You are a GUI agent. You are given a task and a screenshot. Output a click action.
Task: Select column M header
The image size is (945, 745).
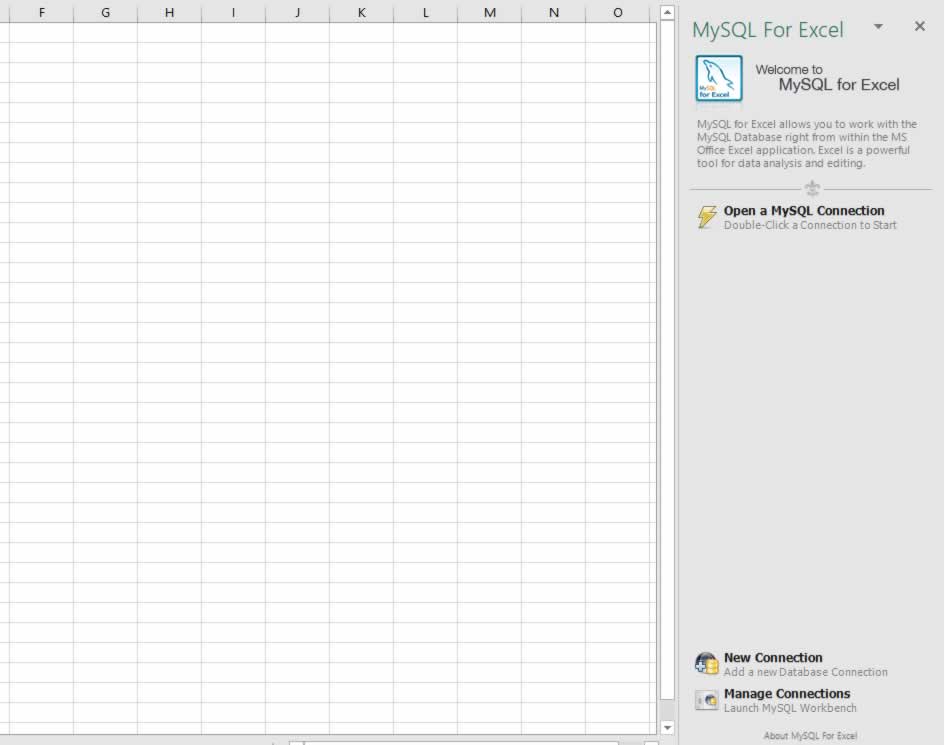coord(489,12)
